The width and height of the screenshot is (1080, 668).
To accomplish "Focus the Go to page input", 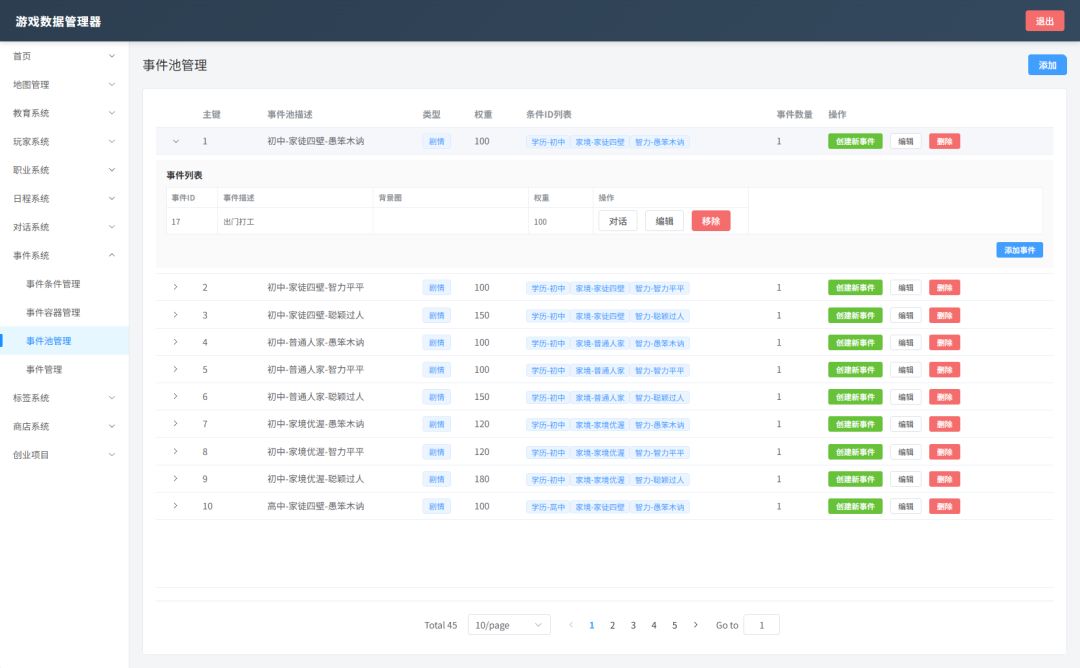I will pyautogui.click(x=761, y=625).
